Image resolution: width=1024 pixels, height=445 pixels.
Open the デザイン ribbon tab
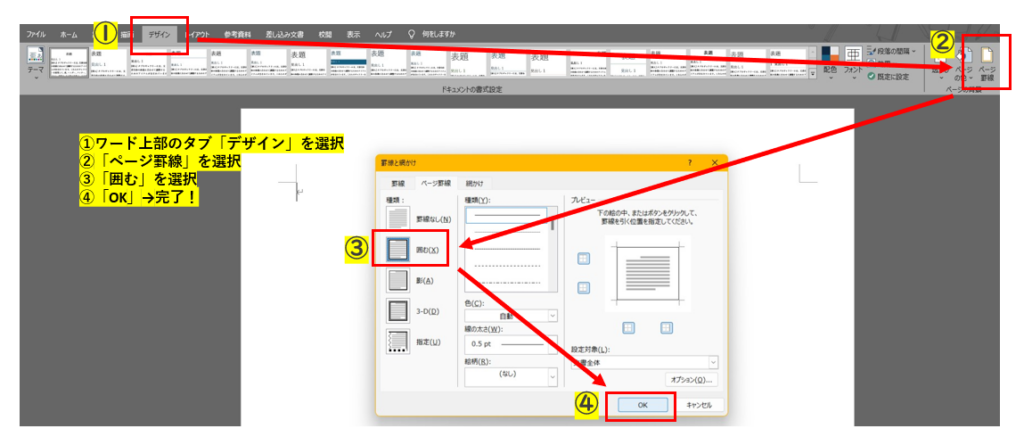pos(160,34)
